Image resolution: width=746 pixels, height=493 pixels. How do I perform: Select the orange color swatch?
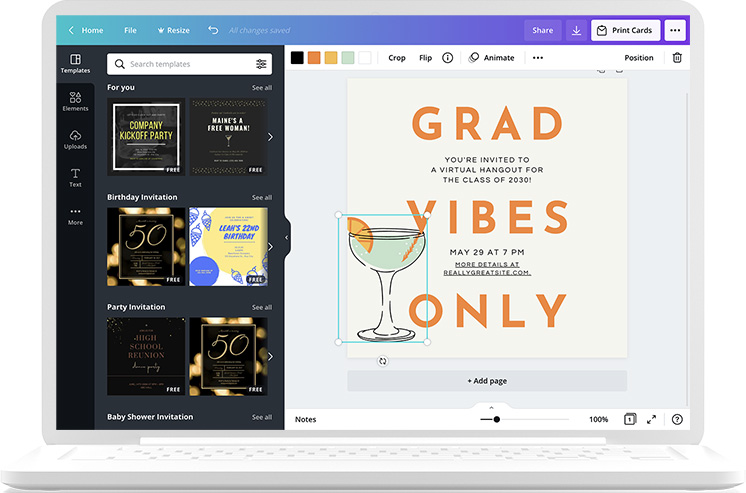click(314, 58)
